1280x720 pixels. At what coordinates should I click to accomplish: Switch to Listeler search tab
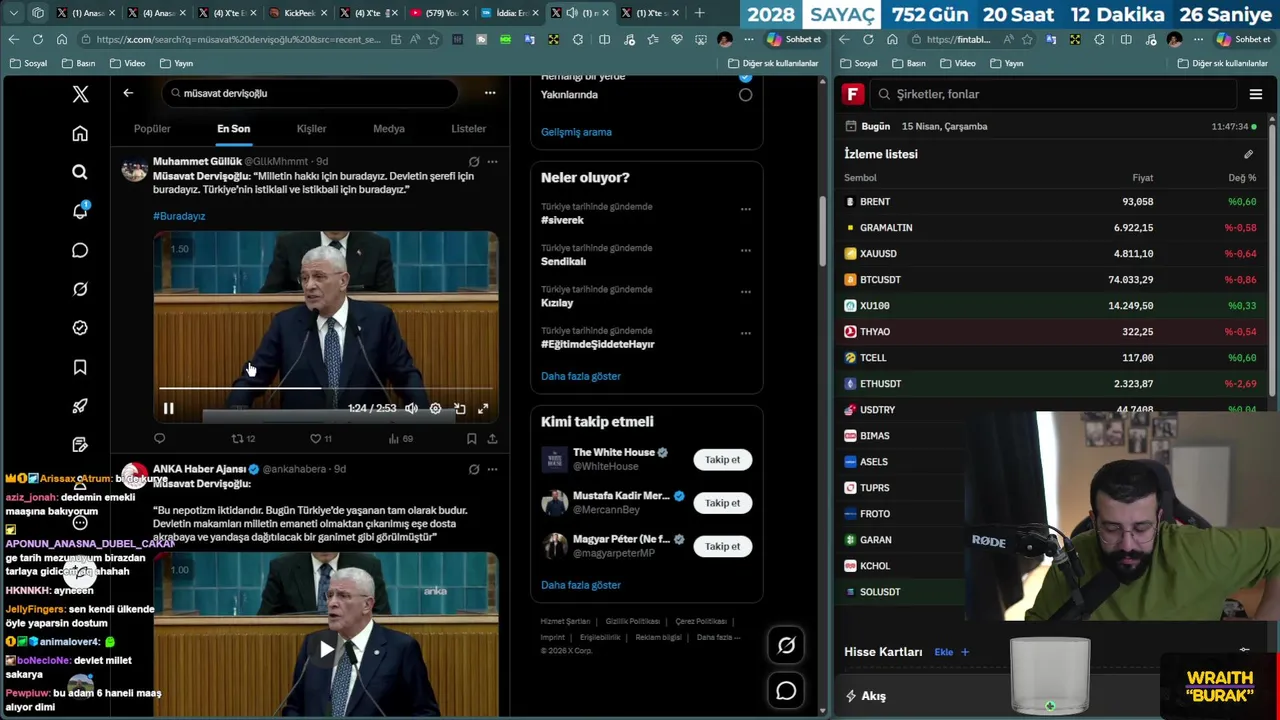tap(468, 128)
